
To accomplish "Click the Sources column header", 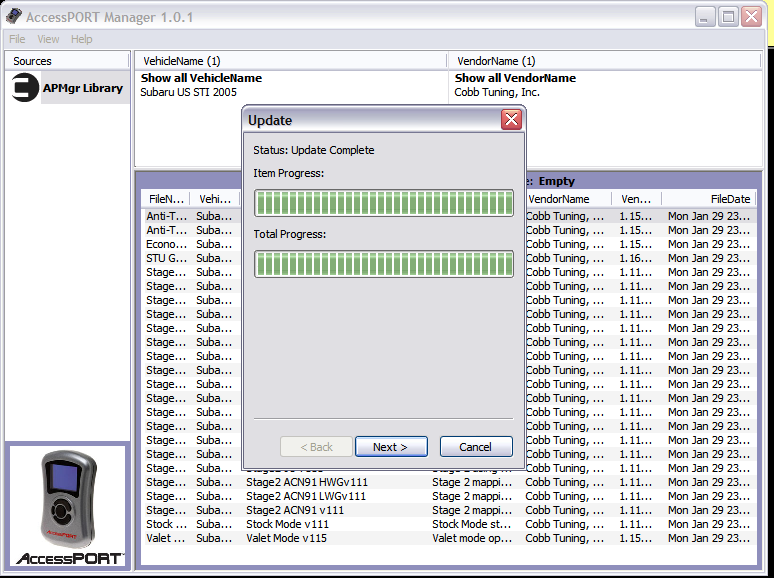I will pos(67,61).
